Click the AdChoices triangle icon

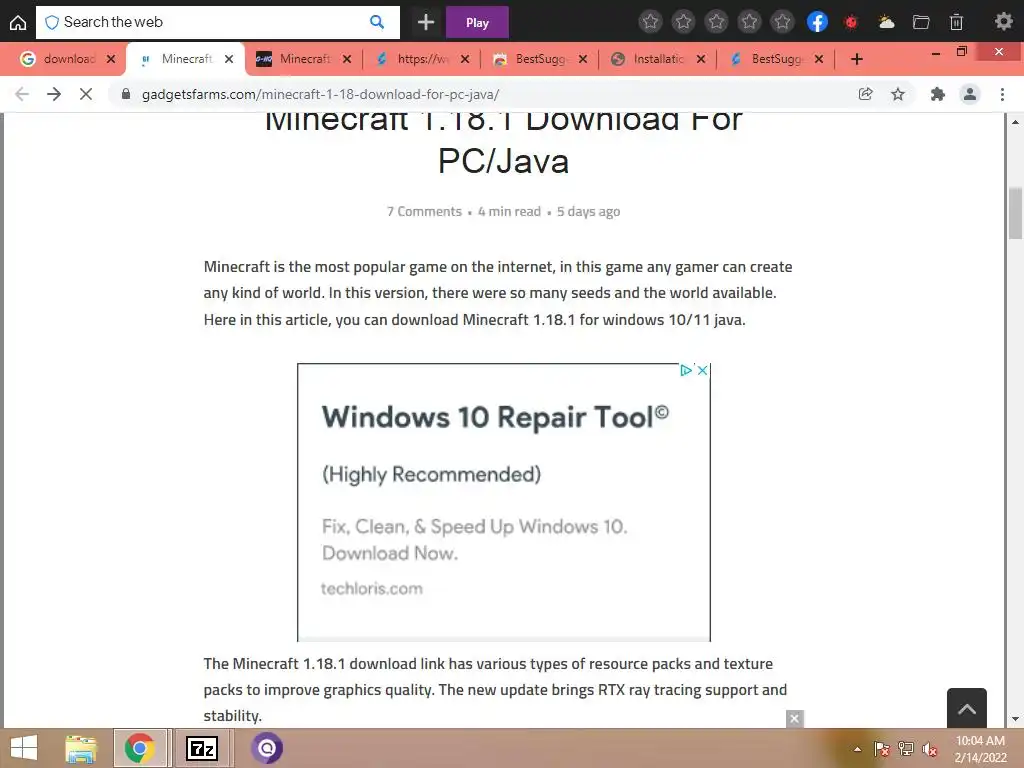(686, 370)
